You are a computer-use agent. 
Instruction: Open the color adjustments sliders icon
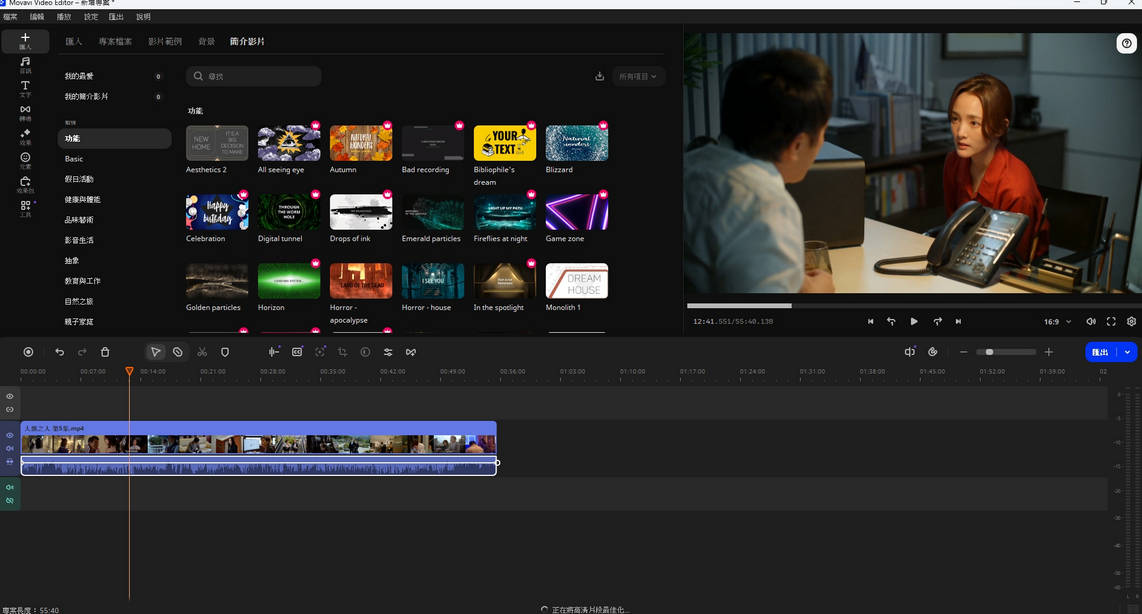tap(388, 352)
